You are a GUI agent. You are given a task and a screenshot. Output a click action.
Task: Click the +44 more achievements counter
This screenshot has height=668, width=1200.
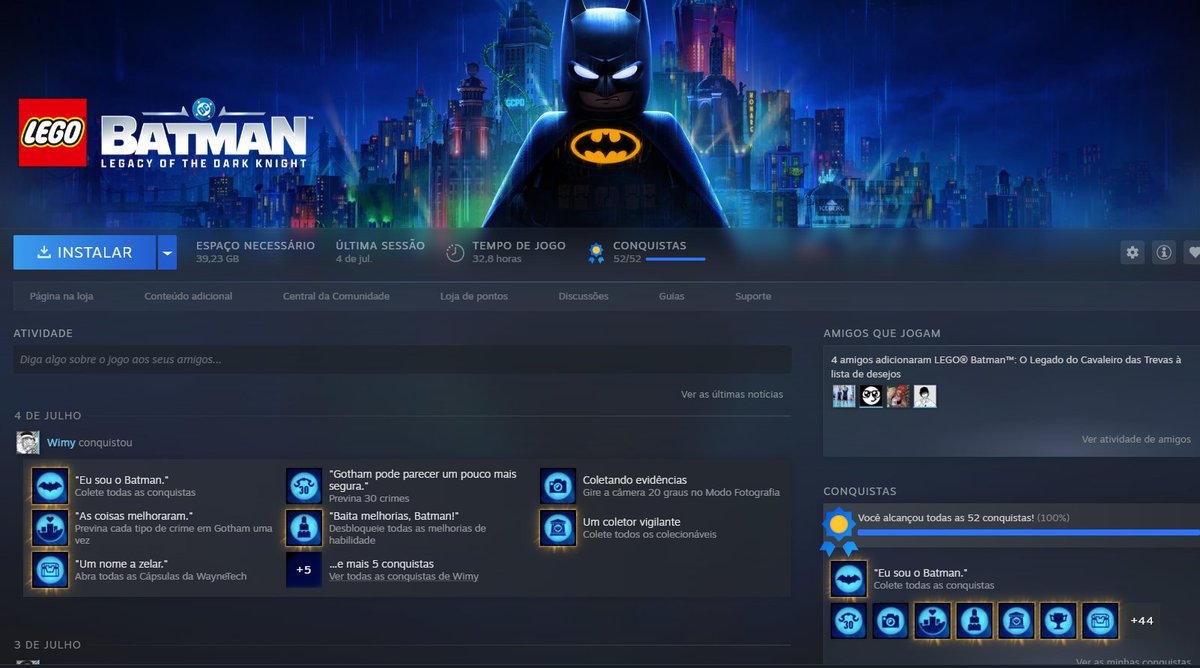tap(1142, 621)
